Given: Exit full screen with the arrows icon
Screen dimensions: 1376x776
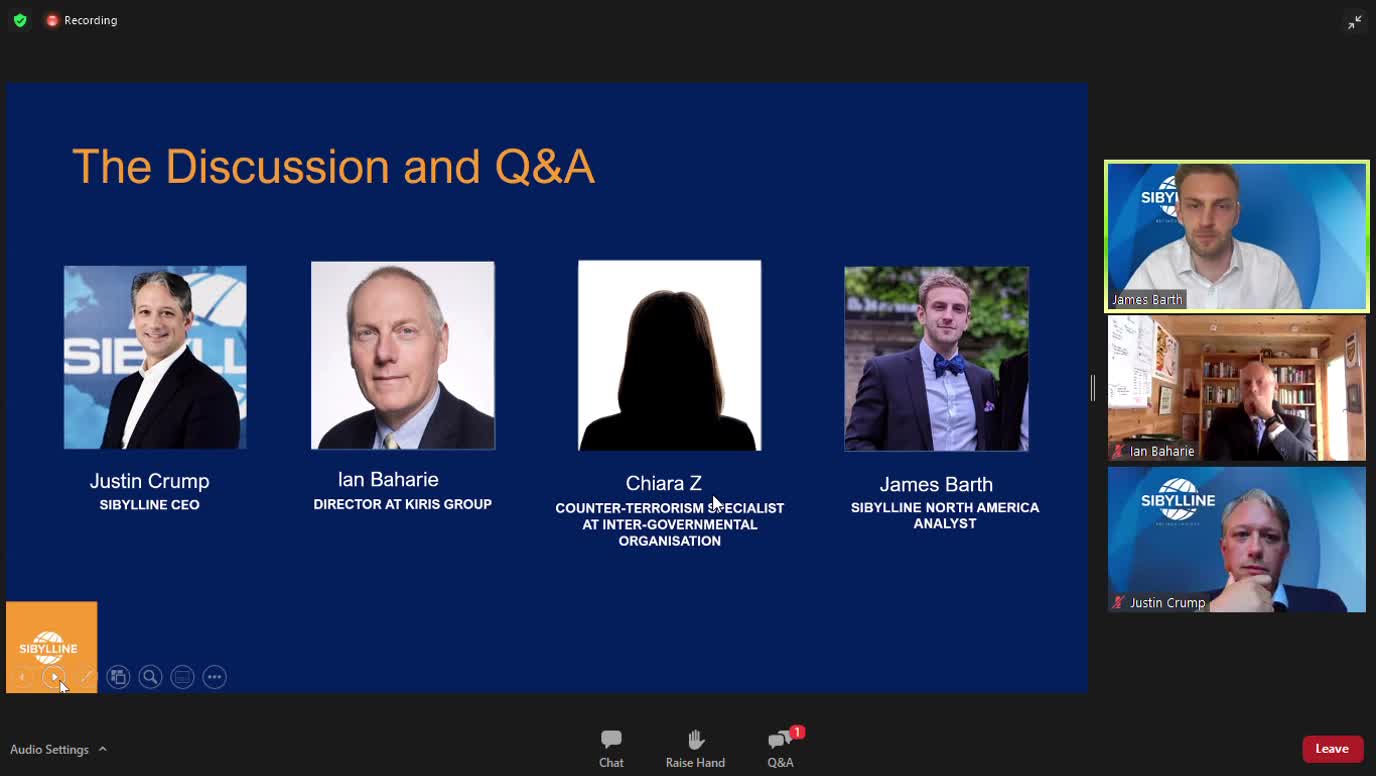Looking at the screenshot, I should coord(1354,21).
